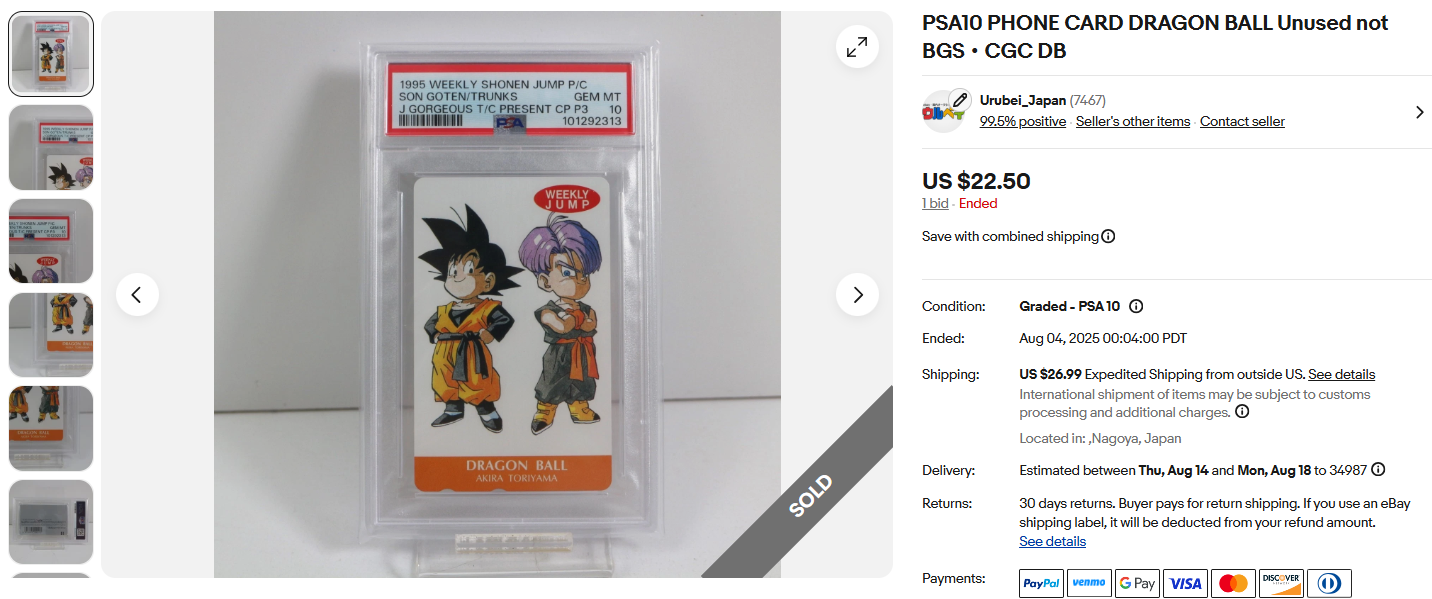The width and height of the screenshot is (1432, 599).
Task: Open delivery estimate info icon near 34987
Action: (x=1378, y=470)
